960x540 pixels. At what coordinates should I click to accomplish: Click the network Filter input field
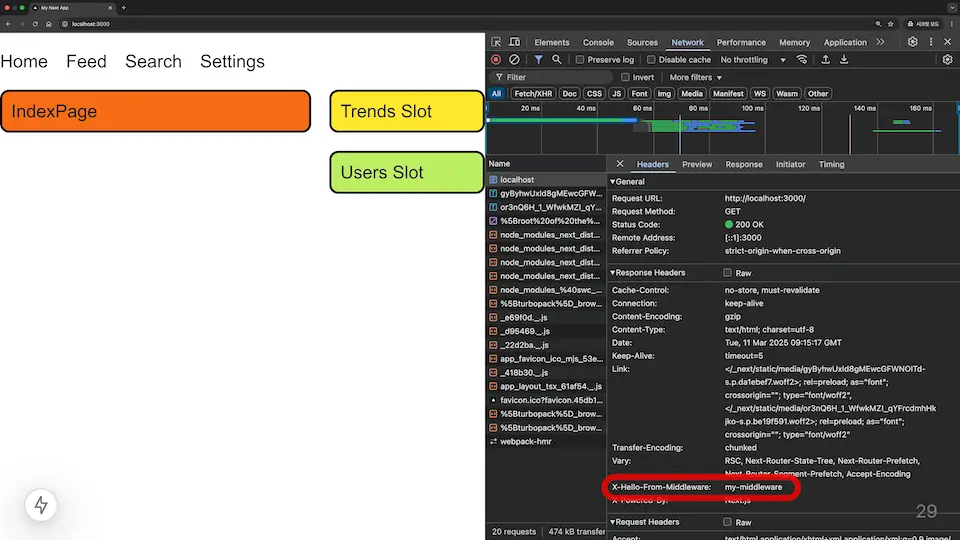coord(551,77)
